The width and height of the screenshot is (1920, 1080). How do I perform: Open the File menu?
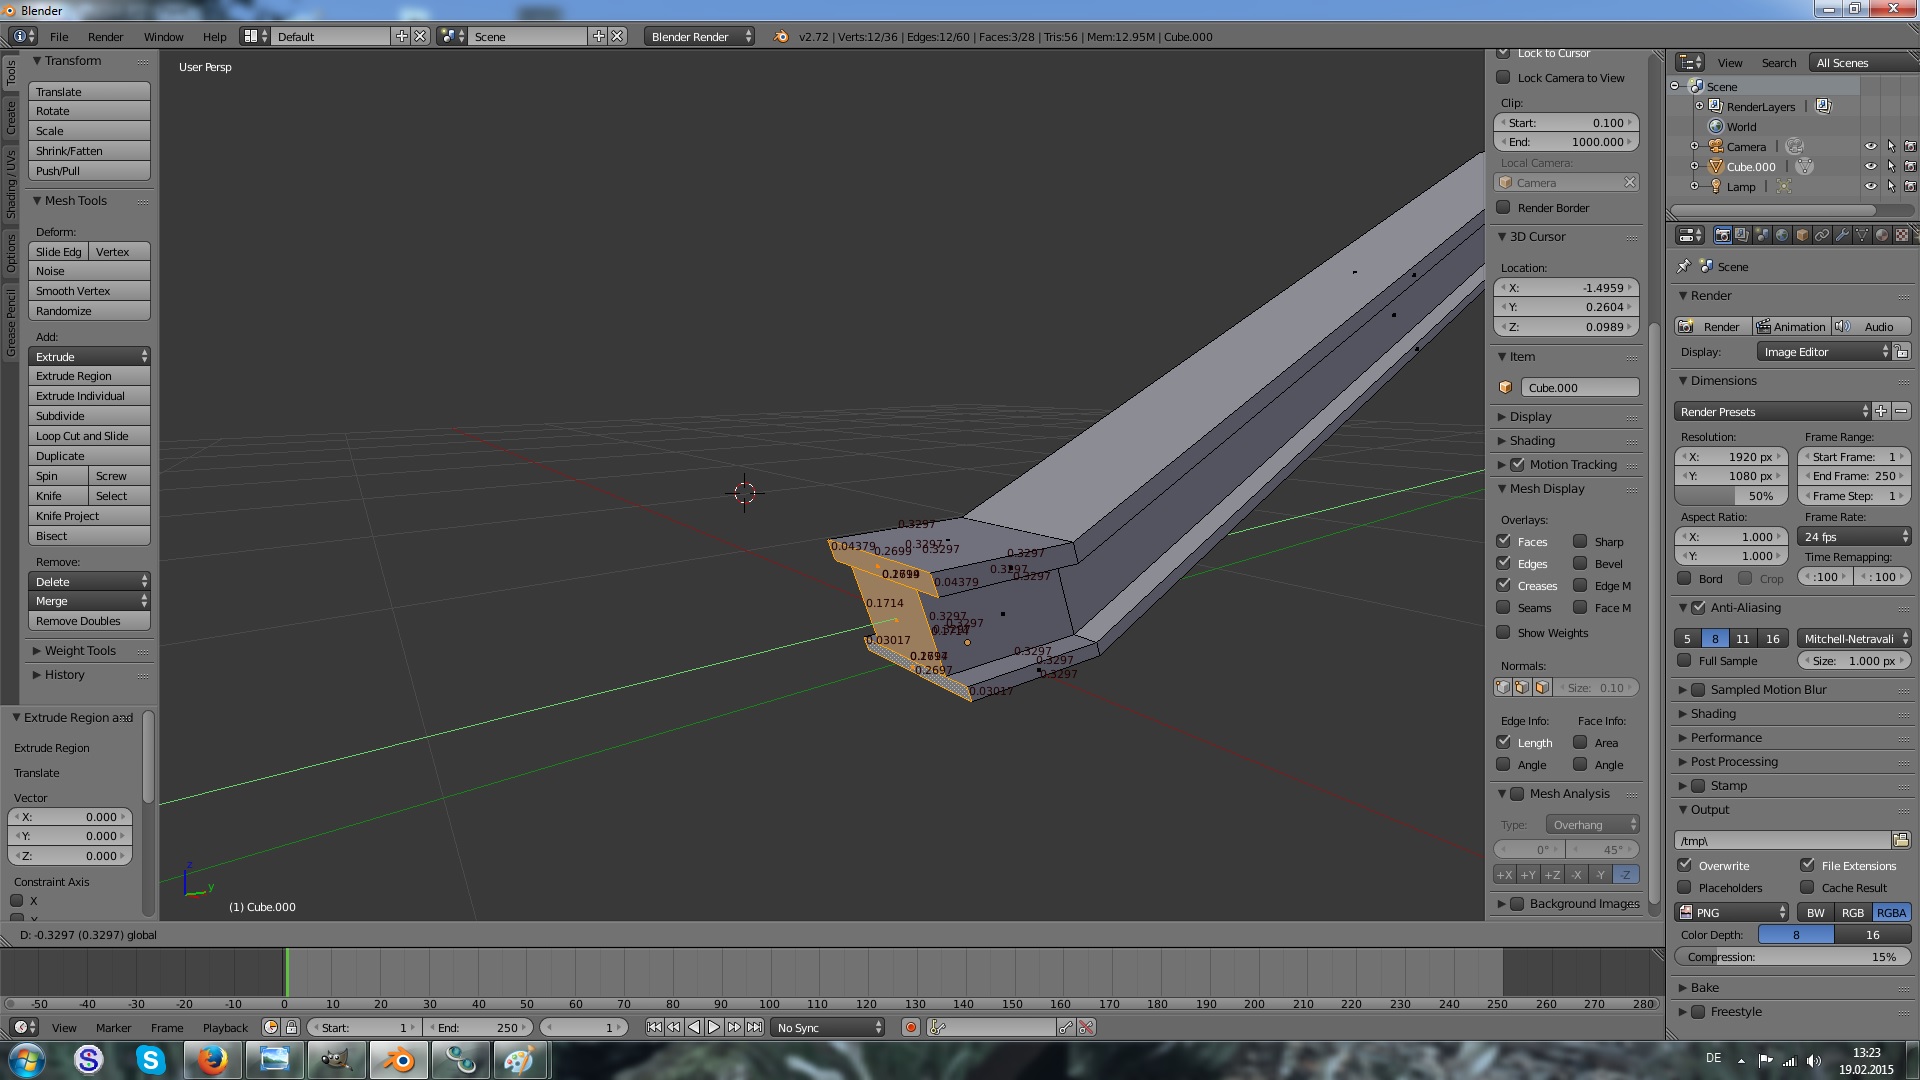click(59, 36)
